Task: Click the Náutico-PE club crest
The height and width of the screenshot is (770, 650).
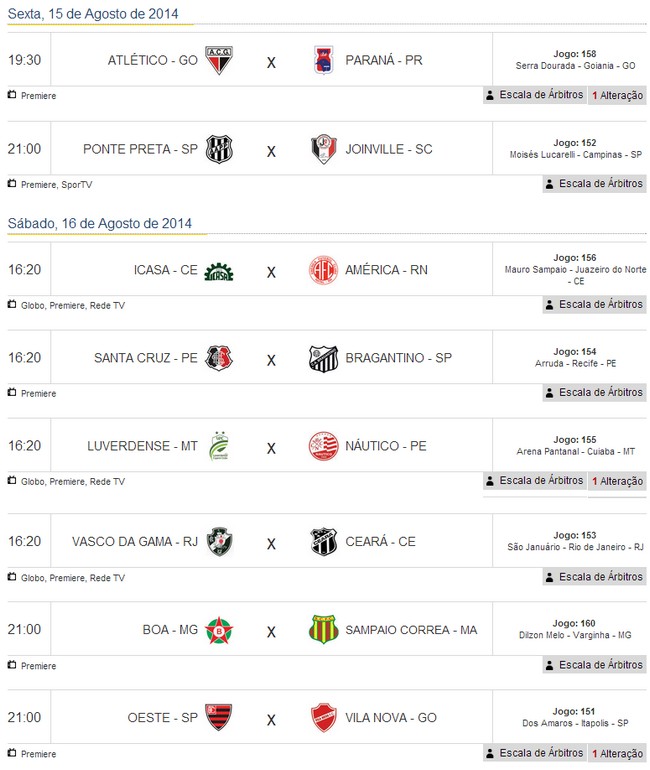Action: pos(323,446)
